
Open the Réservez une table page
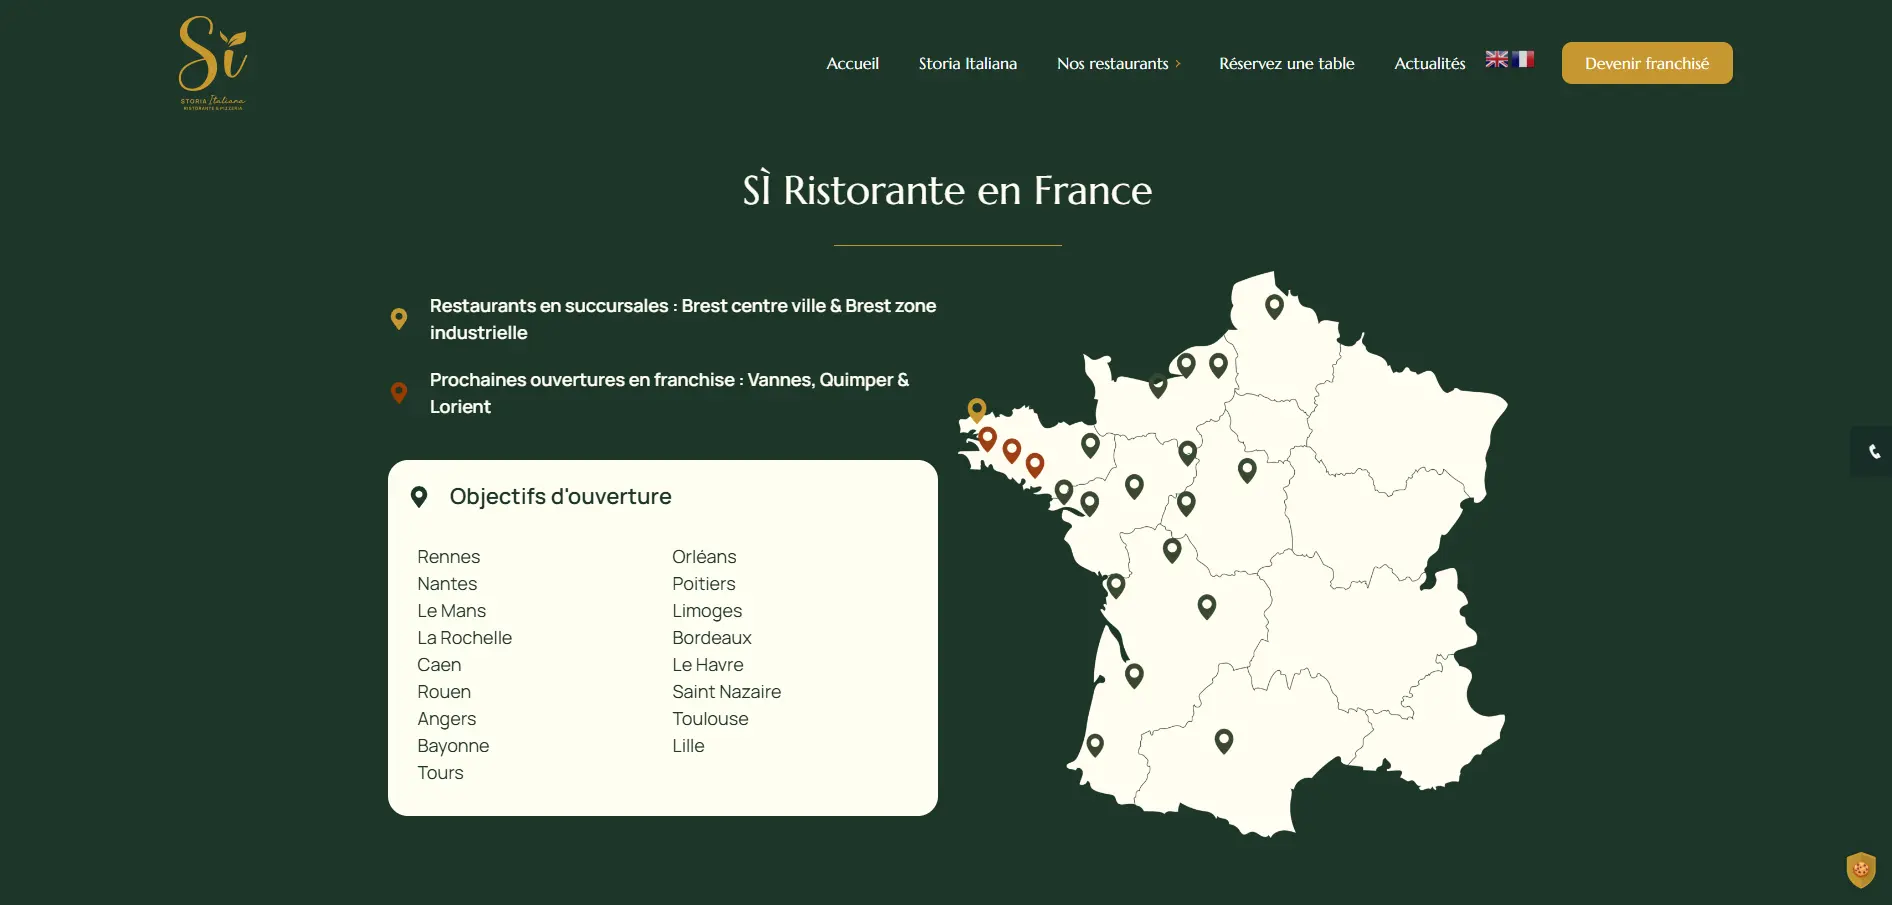tap(1287, 63)
